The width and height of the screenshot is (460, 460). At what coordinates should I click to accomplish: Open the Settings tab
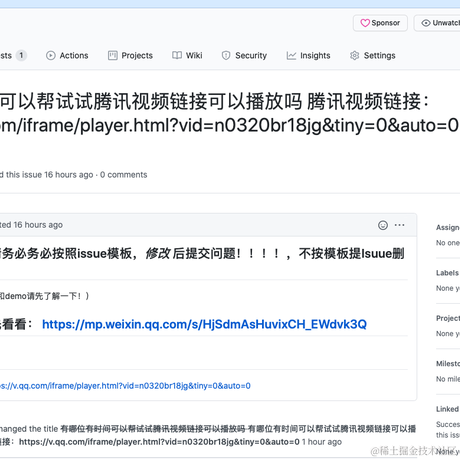(373, 55)
